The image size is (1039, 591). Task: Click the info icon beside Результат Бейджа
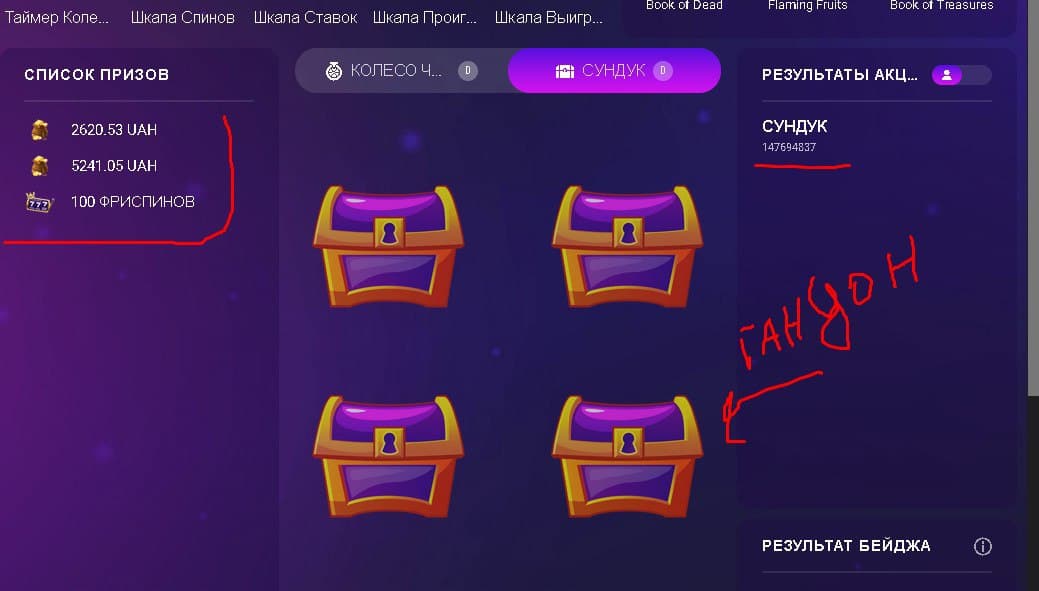pos(983,547)
